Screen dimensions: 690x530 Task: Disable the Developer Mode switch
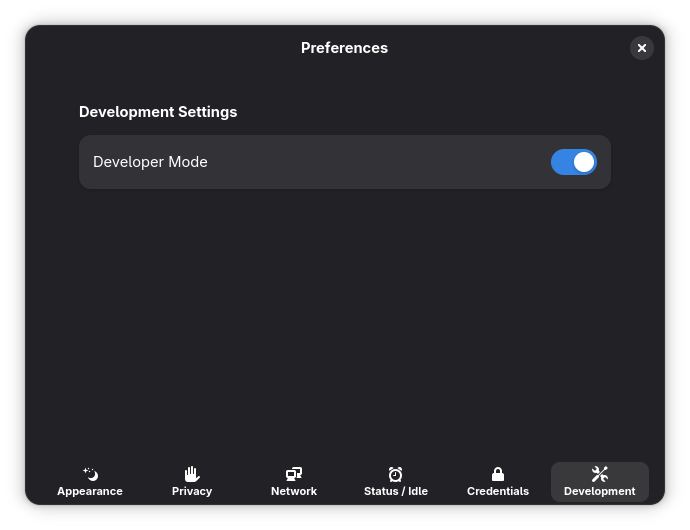pos(573,162)
